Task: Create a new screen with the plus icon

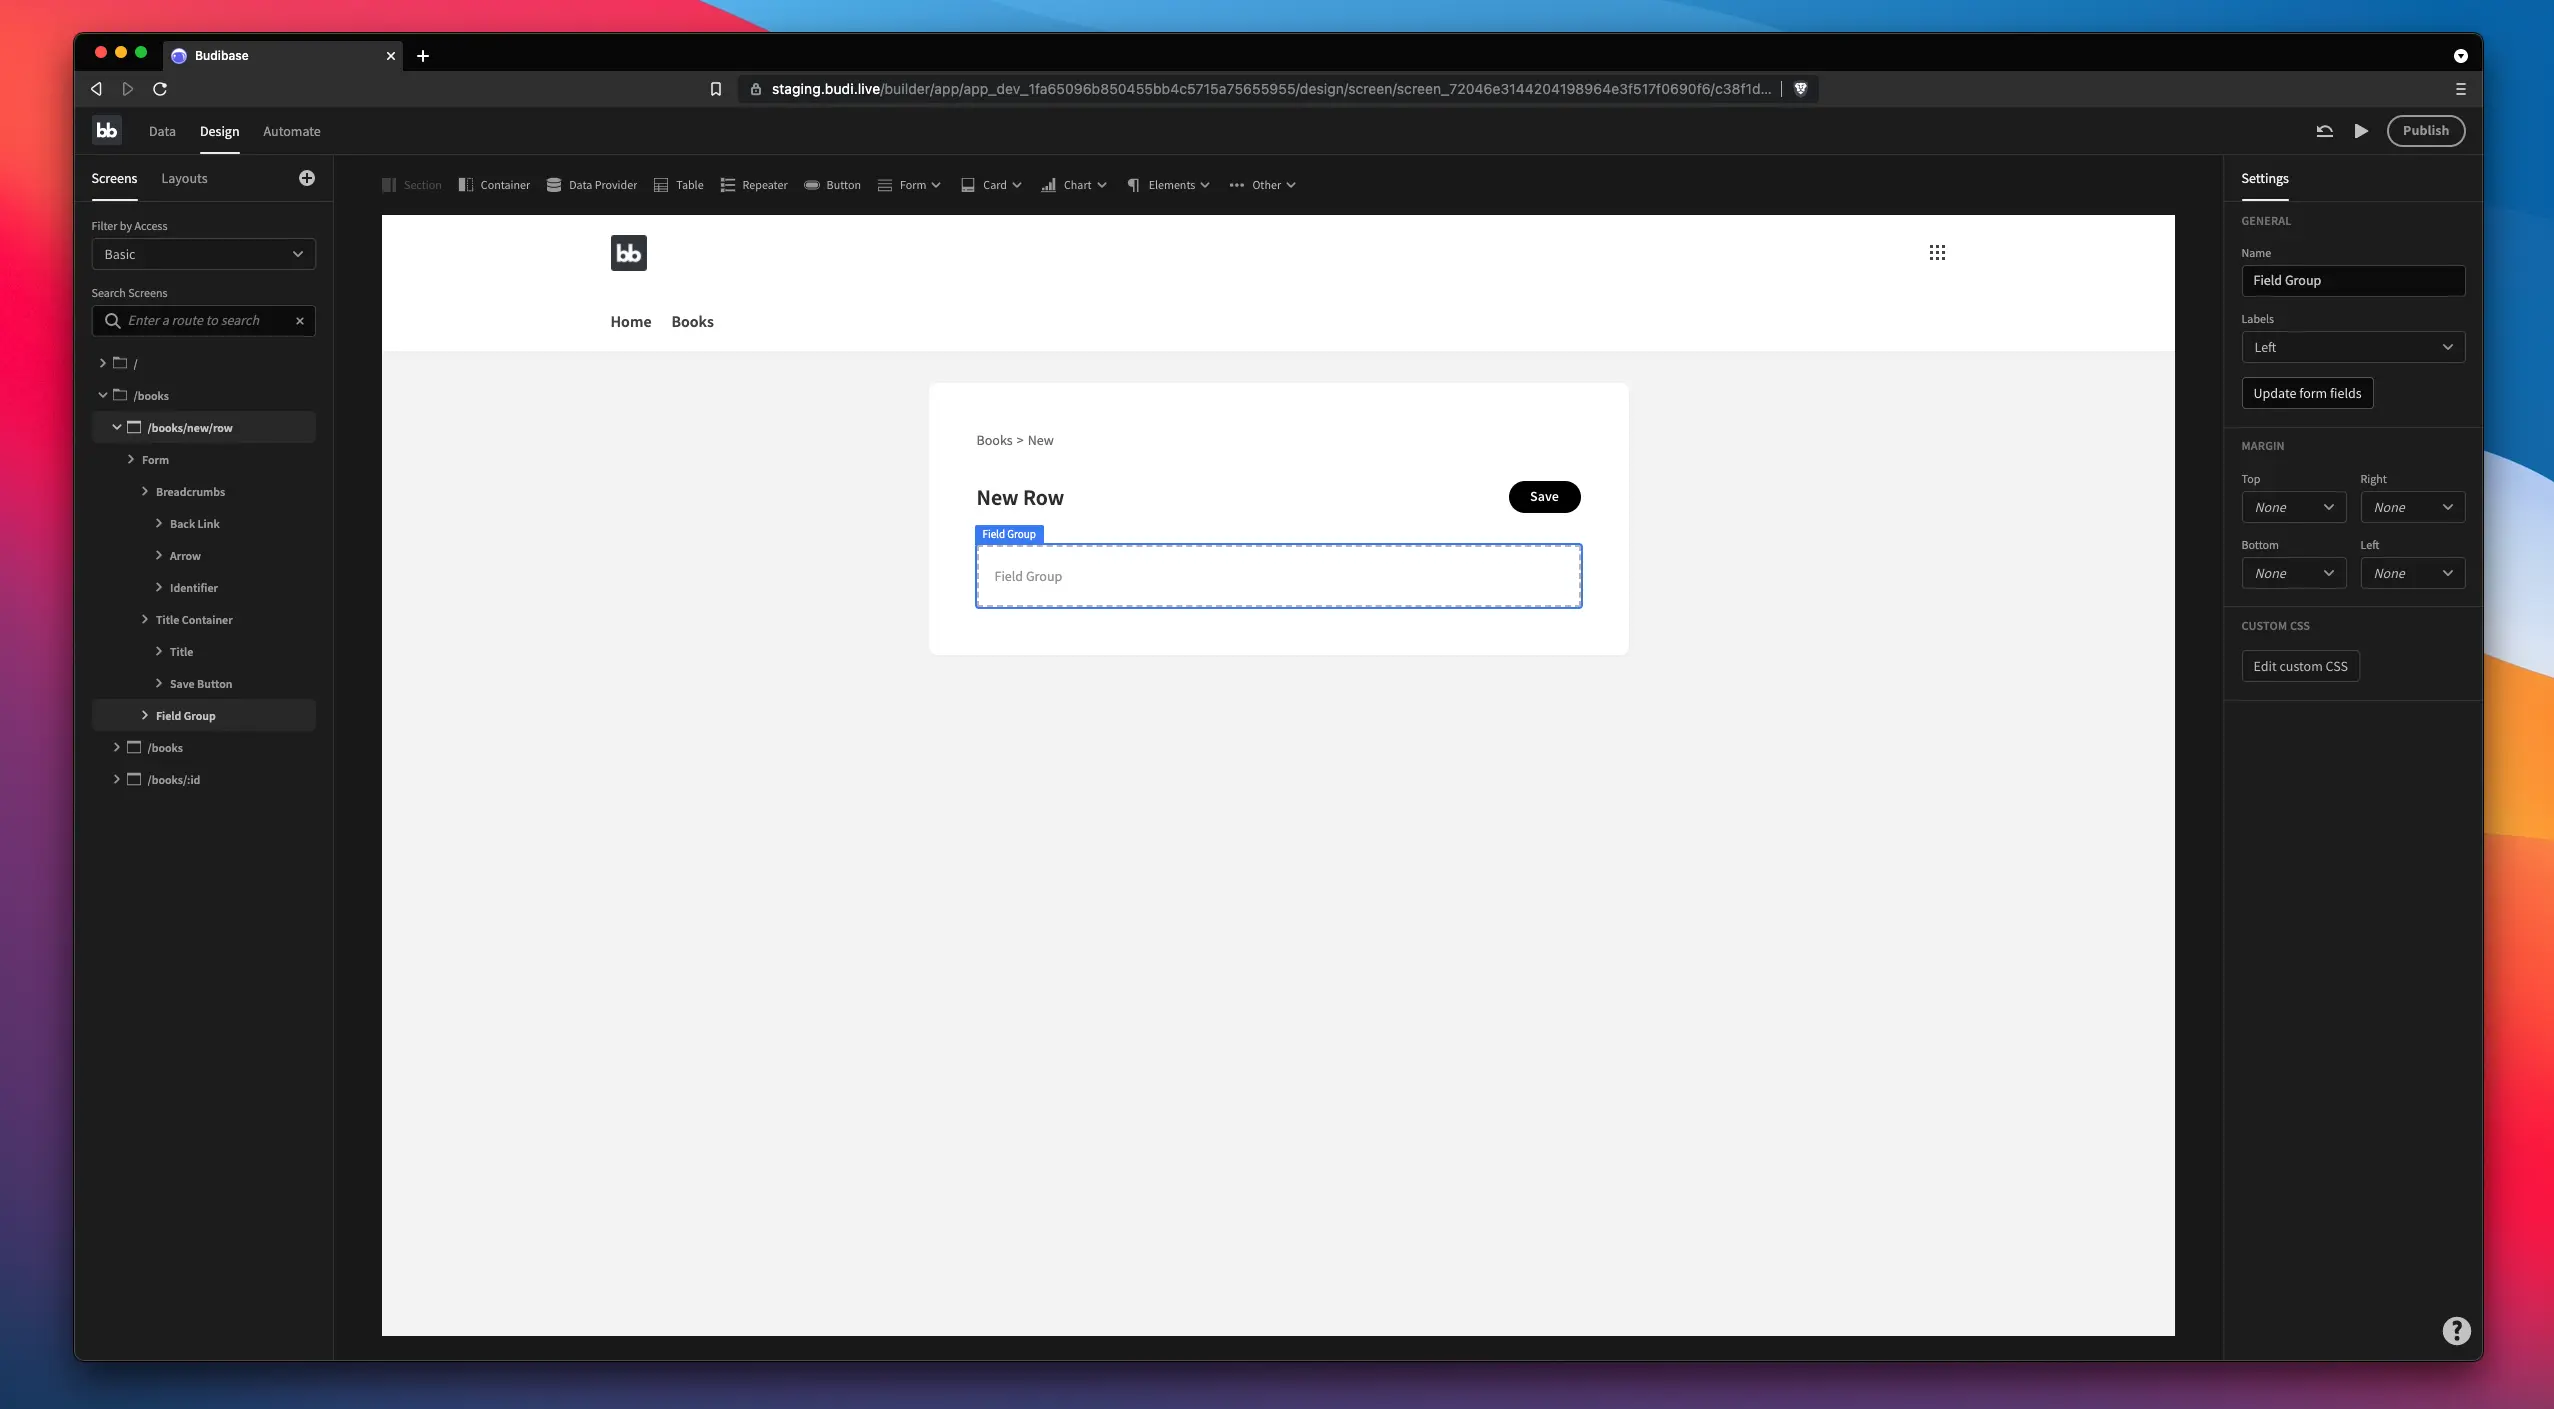Action: 306,177
